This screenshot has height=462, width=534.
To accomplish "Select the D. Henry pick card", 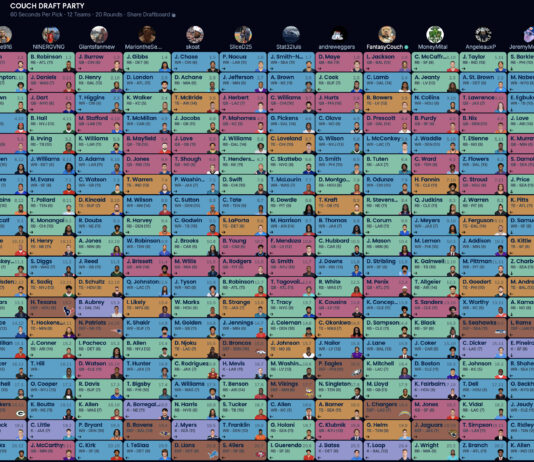I will (x=99, y=82).
